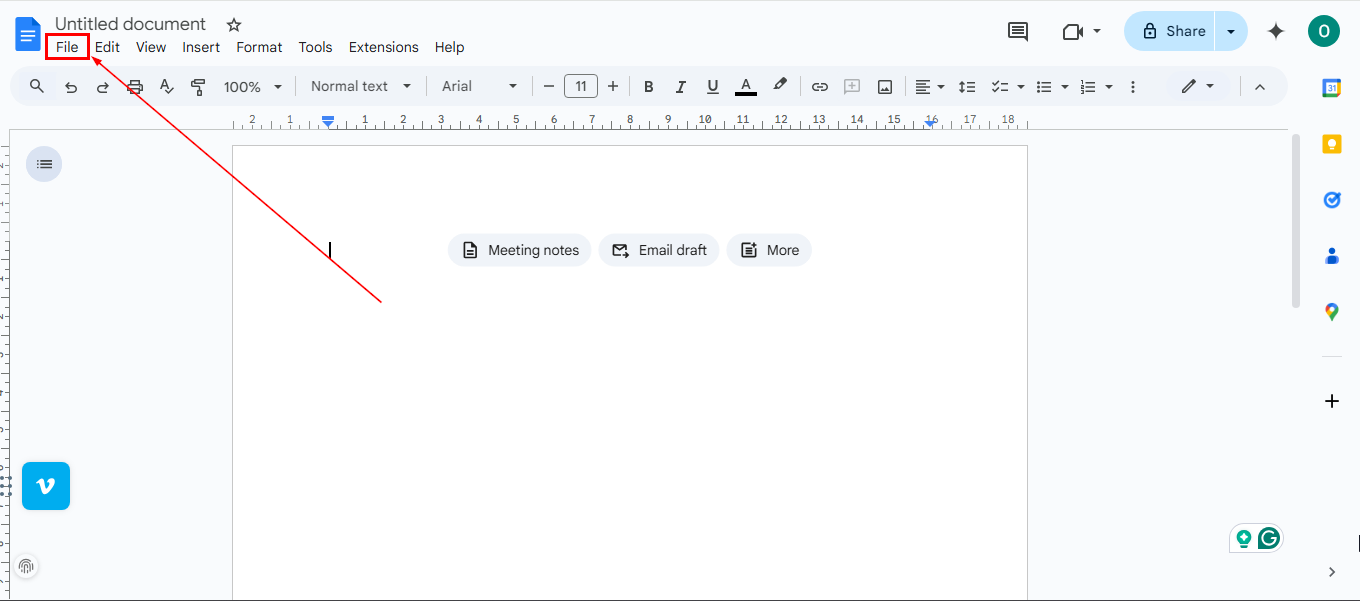Open Google Tasks in the sidebar

pos(1332,199)
